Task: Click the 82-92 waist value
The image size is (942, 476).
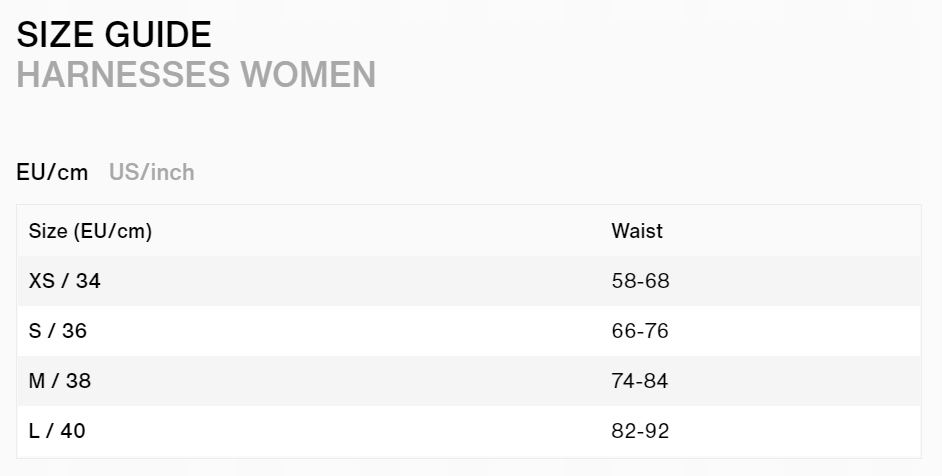Action: pyautogui.click(x=640, y=431)
